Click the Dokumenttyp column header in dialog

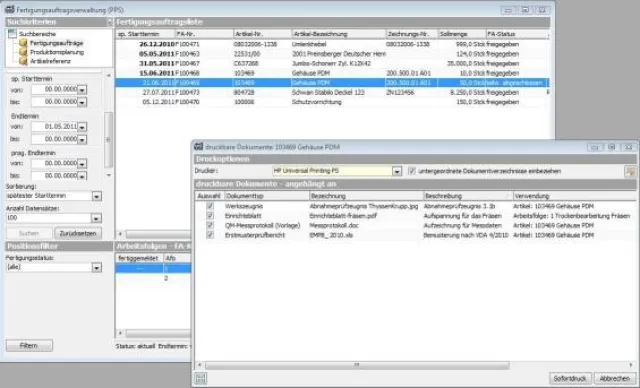(267, 196)
